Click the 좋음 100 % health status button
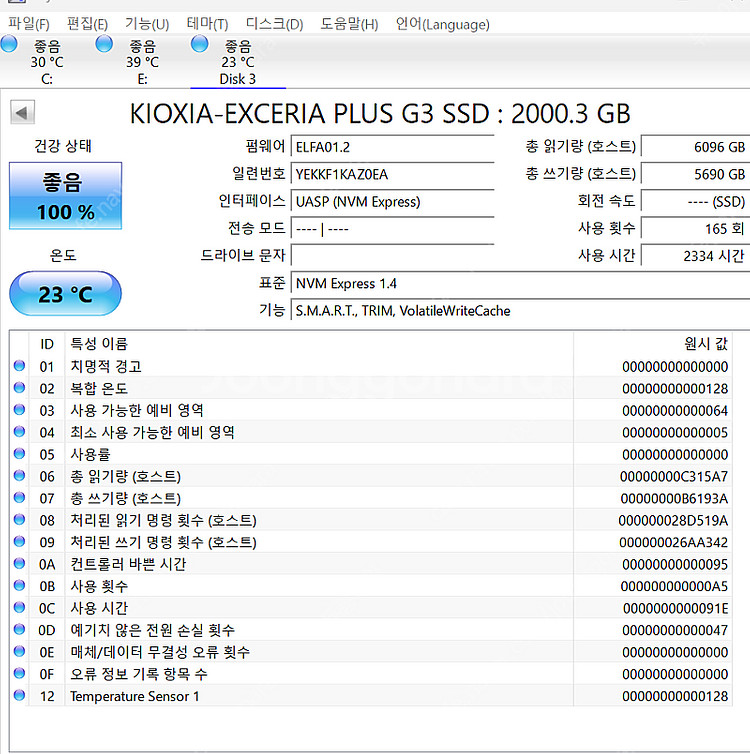 pyautogui.click(x=65, y=196)
